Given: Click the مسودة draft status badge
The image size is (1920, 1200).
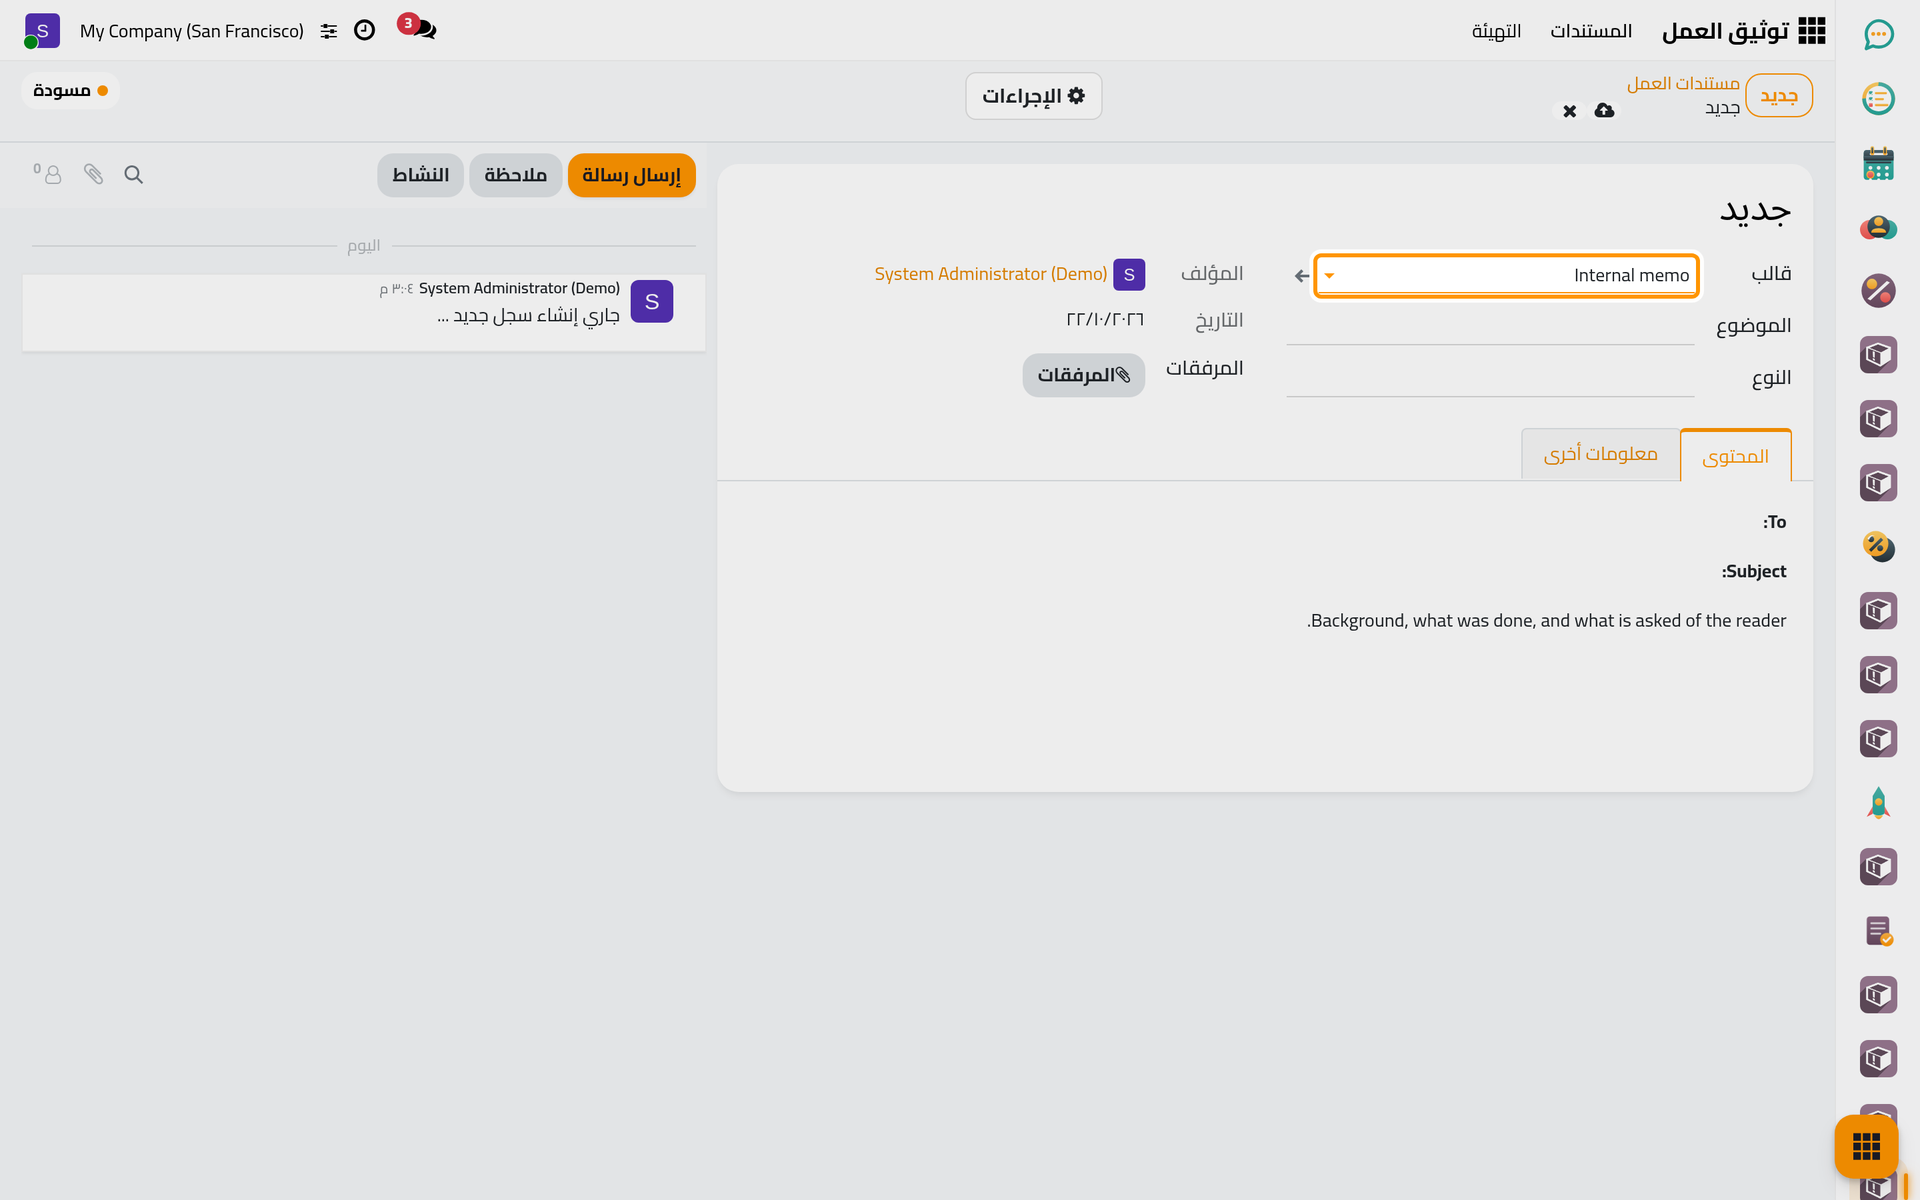Looking at the screenshot, I should pyautogui.click(x=70, y=91).
